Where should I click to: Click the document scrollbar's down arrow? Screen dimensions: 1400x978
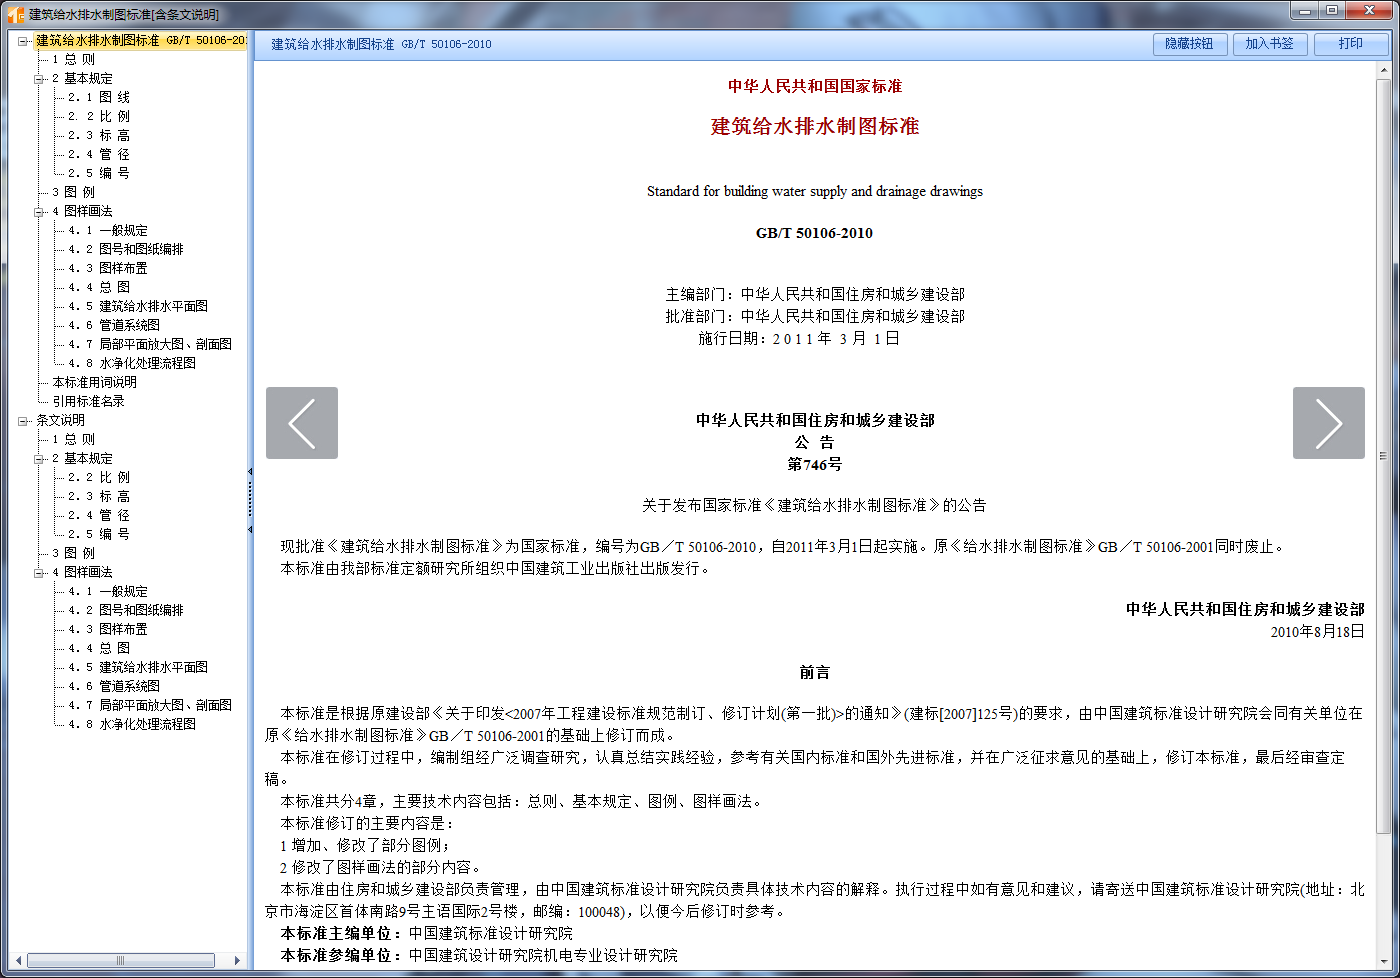click(x=1384, y=962)
